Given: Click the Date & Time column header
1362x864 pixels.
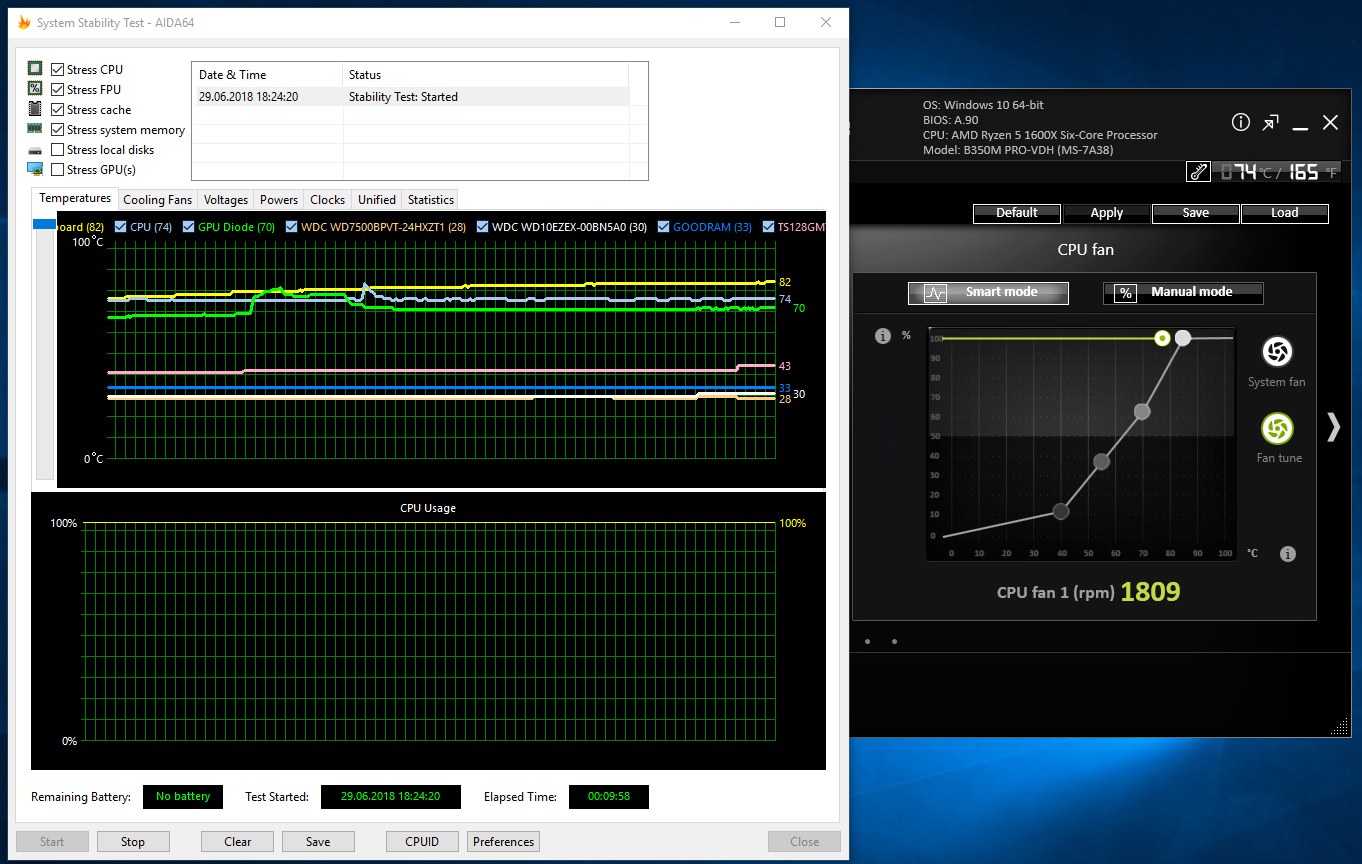Looking at the screenshot, I should tap(267, 75).
